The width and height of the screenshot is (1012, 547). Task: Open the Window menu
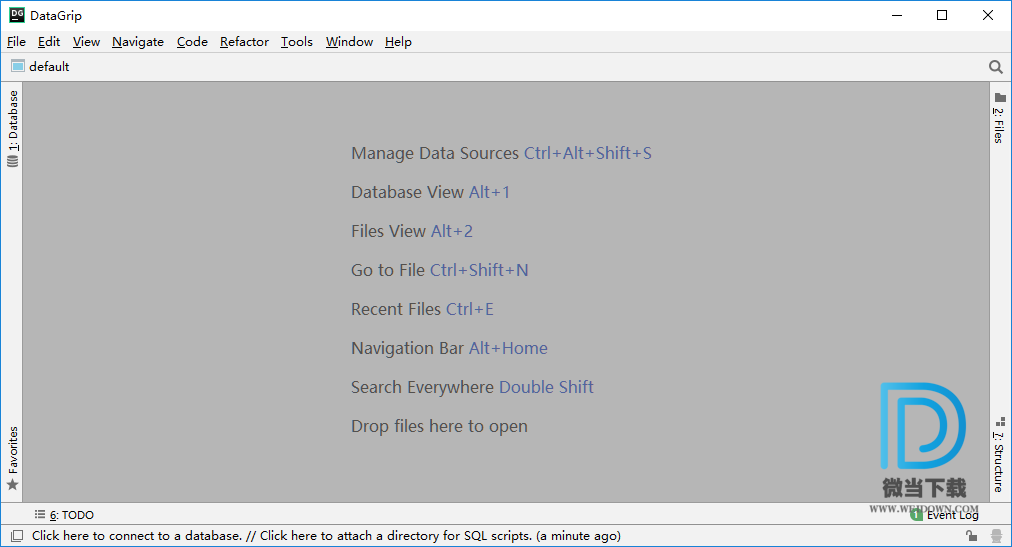point(349,42)
